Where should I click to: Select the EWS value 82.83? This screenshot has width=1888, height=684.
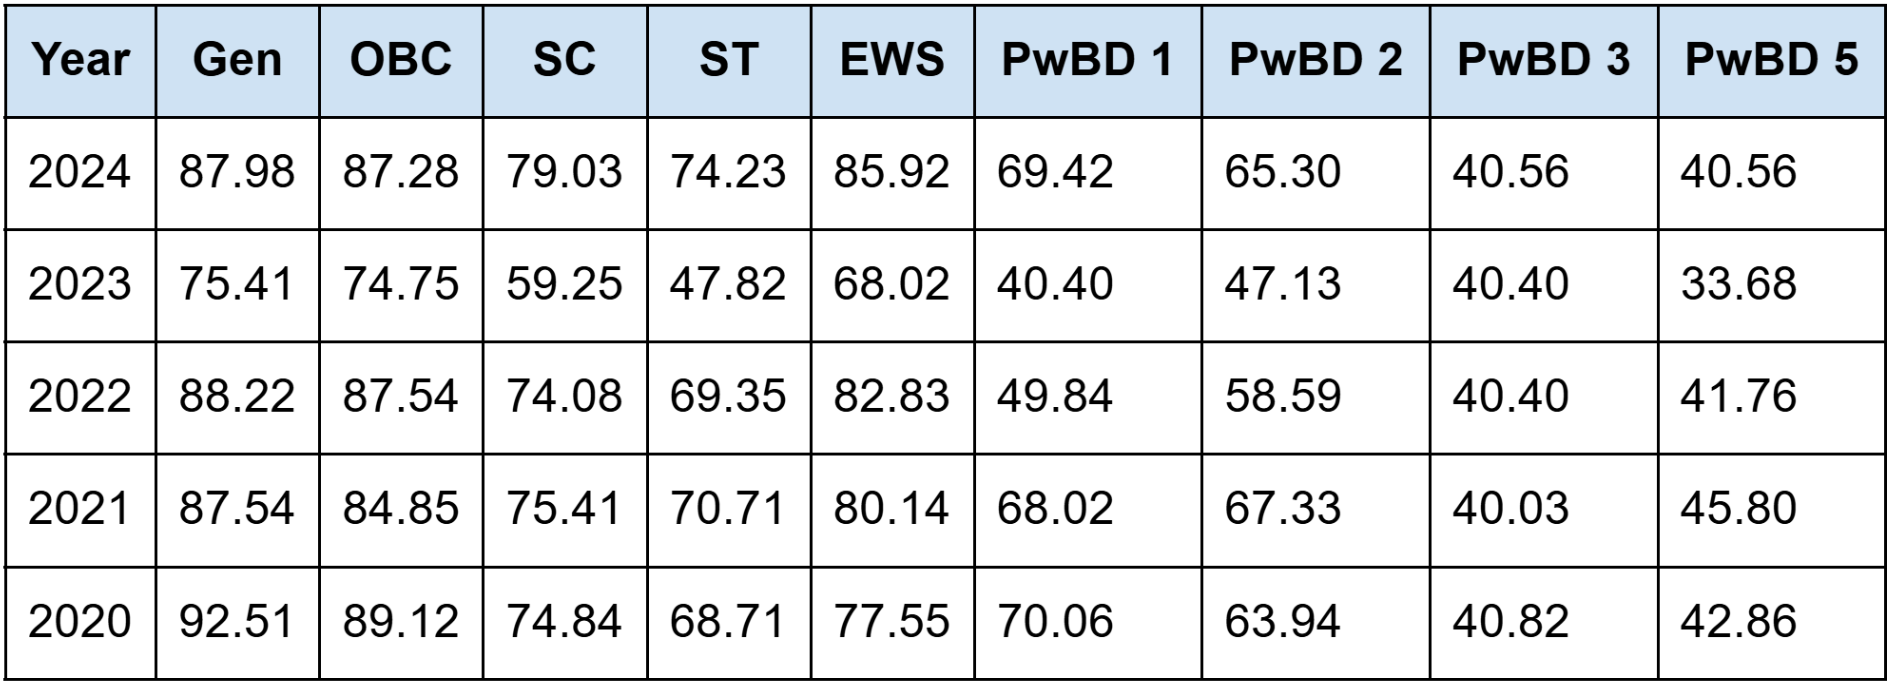pyautogui.click(x=892, y=397)
